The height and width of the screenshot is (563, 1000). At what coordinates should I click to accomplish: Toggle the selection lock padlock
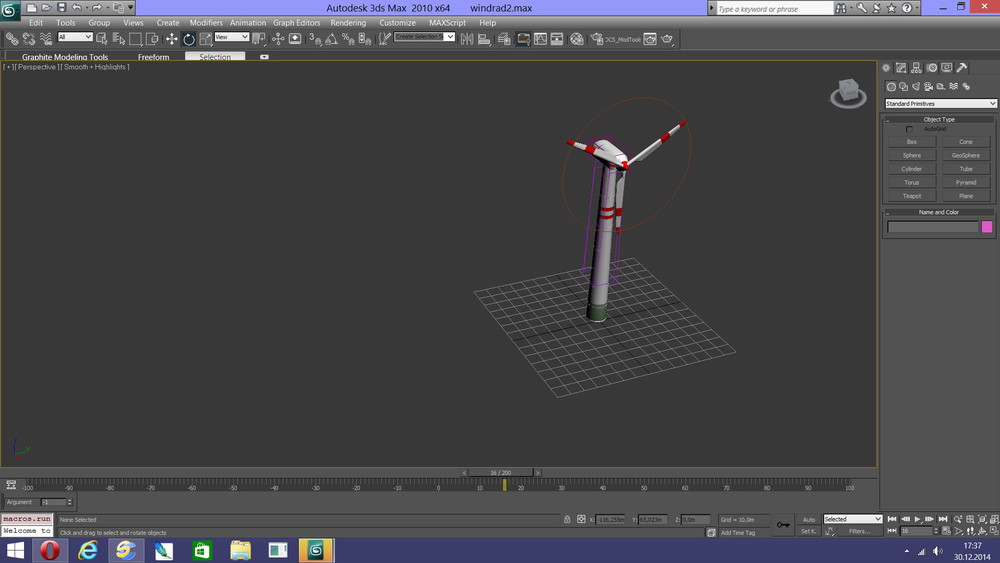[x=567, y=520]
